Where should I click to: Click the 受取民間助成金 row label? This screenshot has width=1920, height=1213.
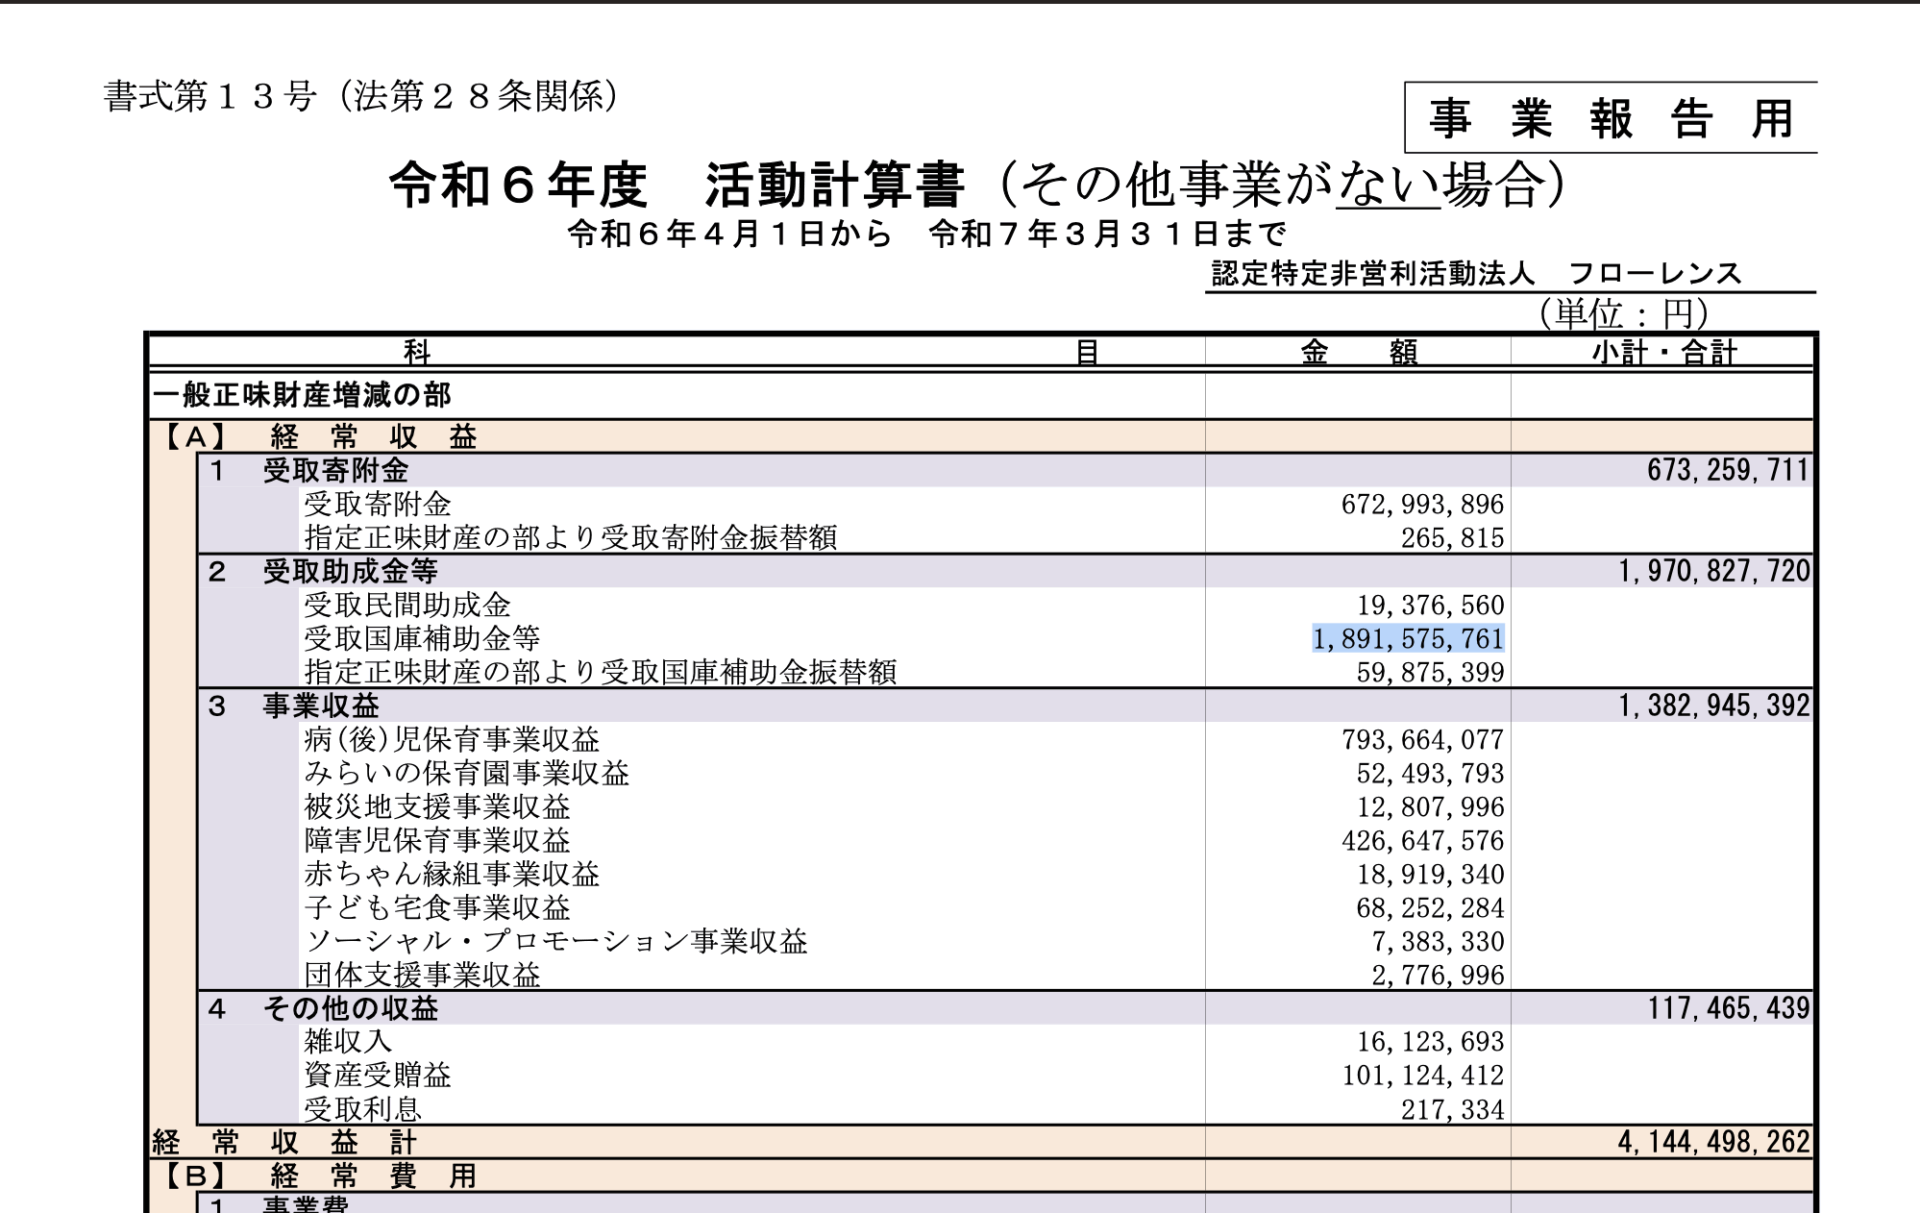click(x=407, y=605)
